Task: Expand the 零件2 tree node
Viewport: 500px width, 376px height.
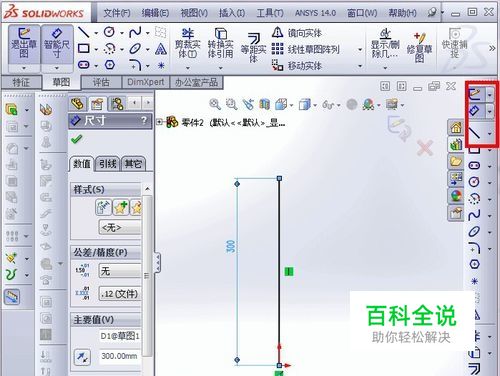Action: tap(160, 122)
